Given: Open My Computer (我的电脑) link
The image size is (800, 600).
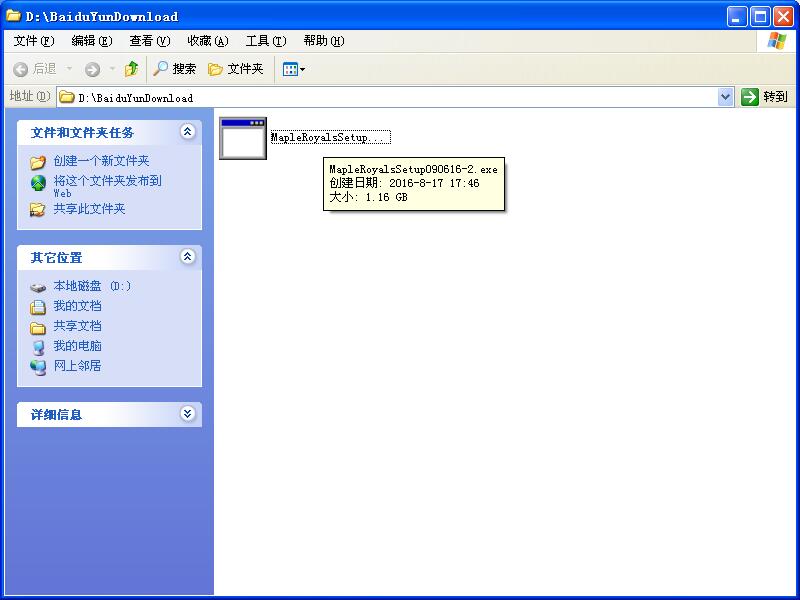Looking at the screenshot, I should click(x=77, y=346).
